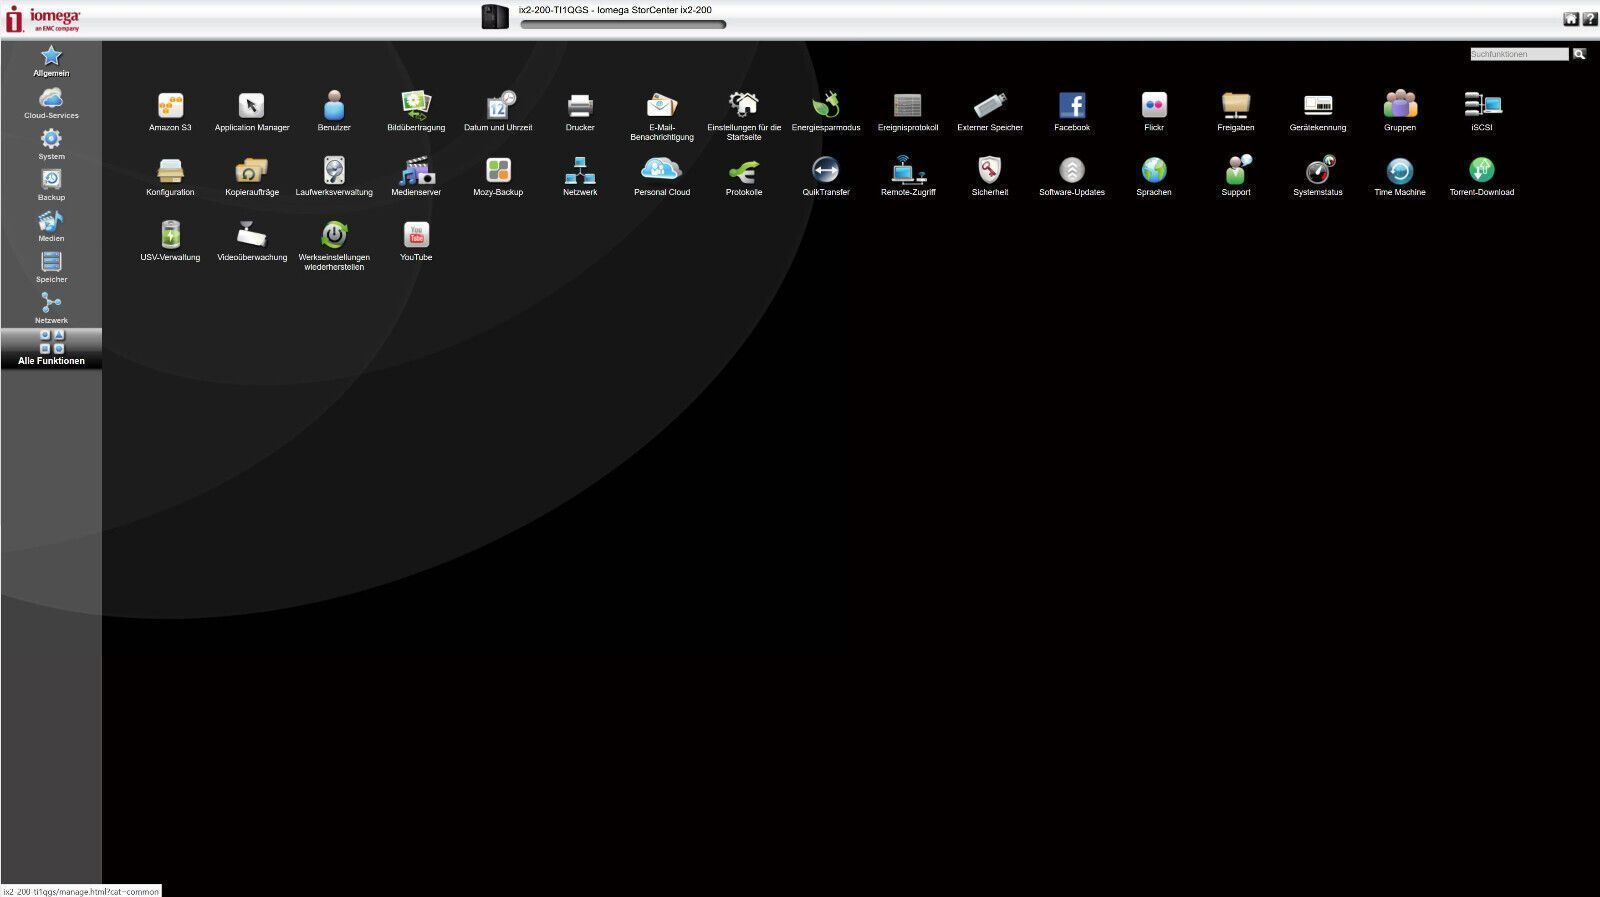Open the Time Machine feature
Viewport: 1600px width, 897px height.
pyautogui.click(x=1399, y=171)
